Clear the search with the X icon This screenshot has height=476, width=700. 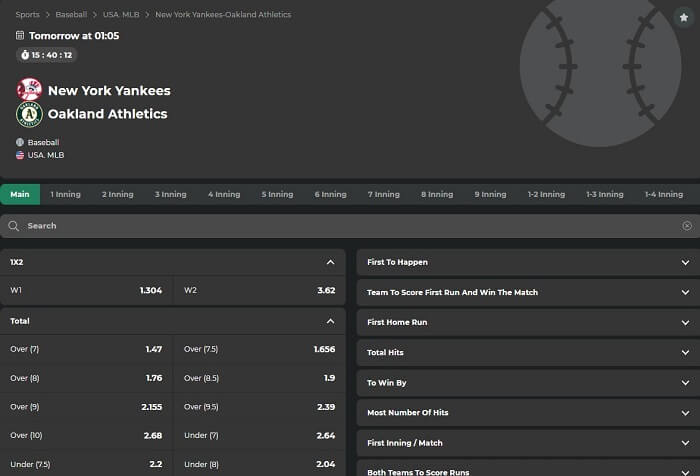coord(687,225)
